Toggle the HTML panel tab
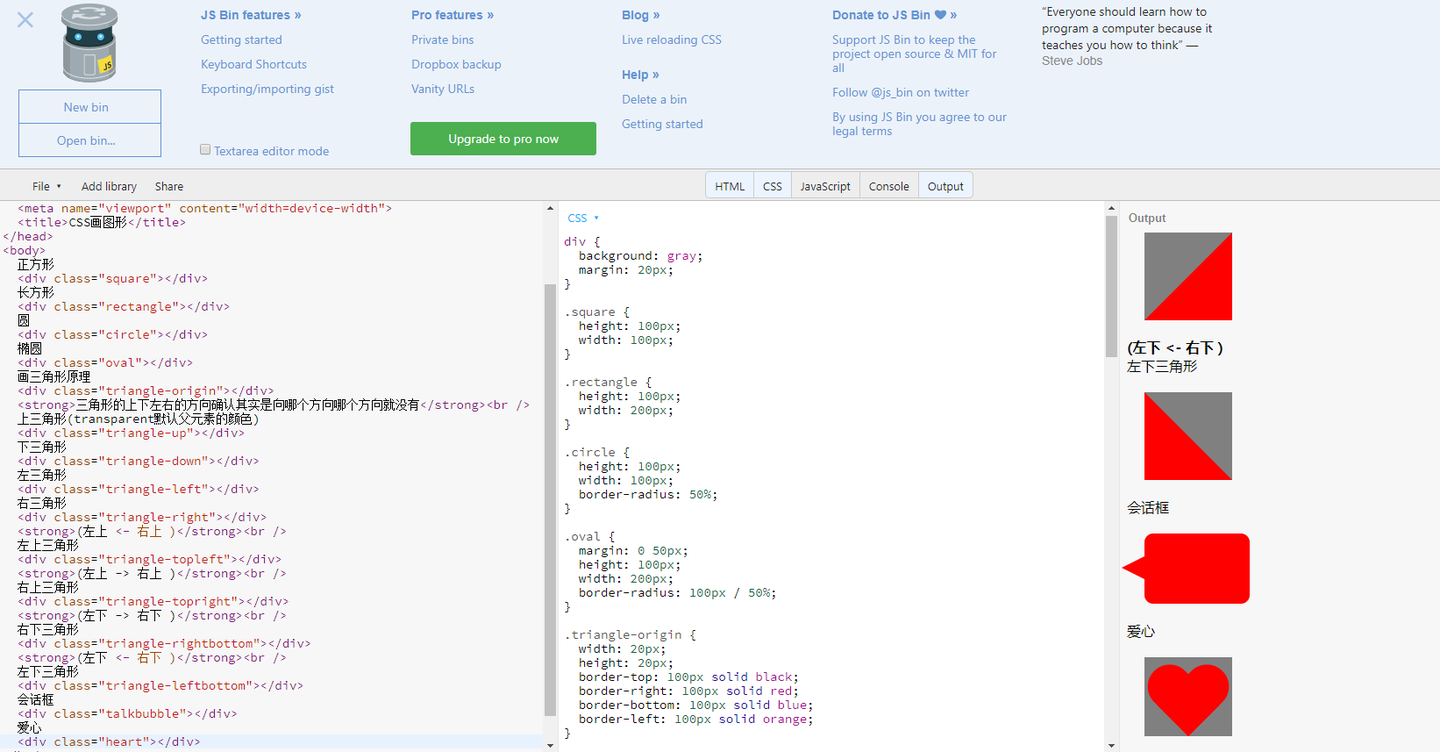 point(730,186)
